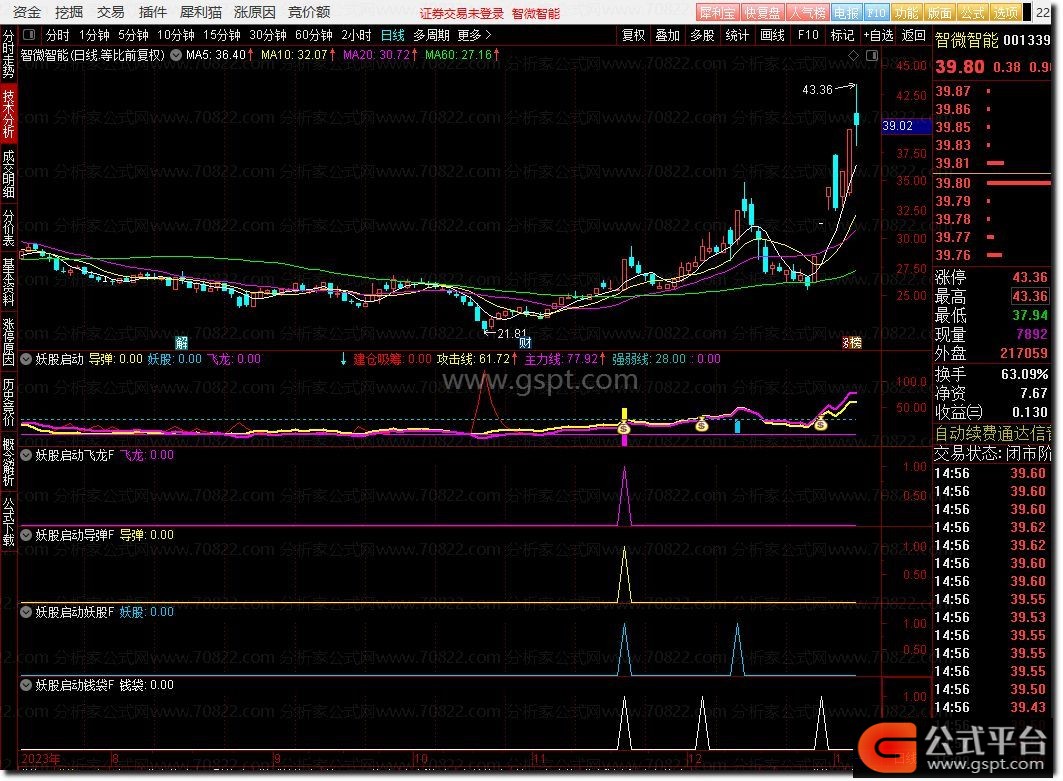Open the 妖股启动飞龙F indicator dropdown
Image resolution: width=1063 pixels, height=781 pixels.
[x=26, y=455]
